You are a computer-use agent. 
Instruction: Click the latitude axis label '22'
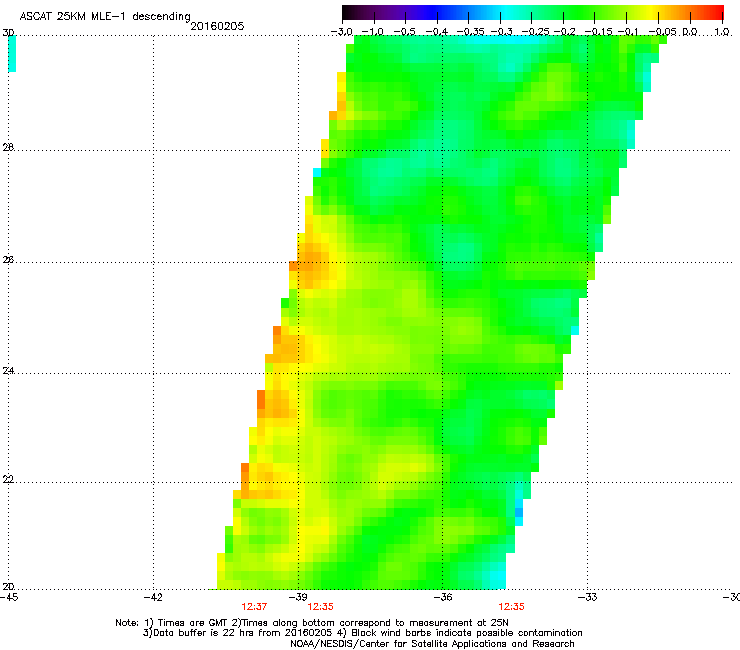pyautogui.click(x=8, y=479)
